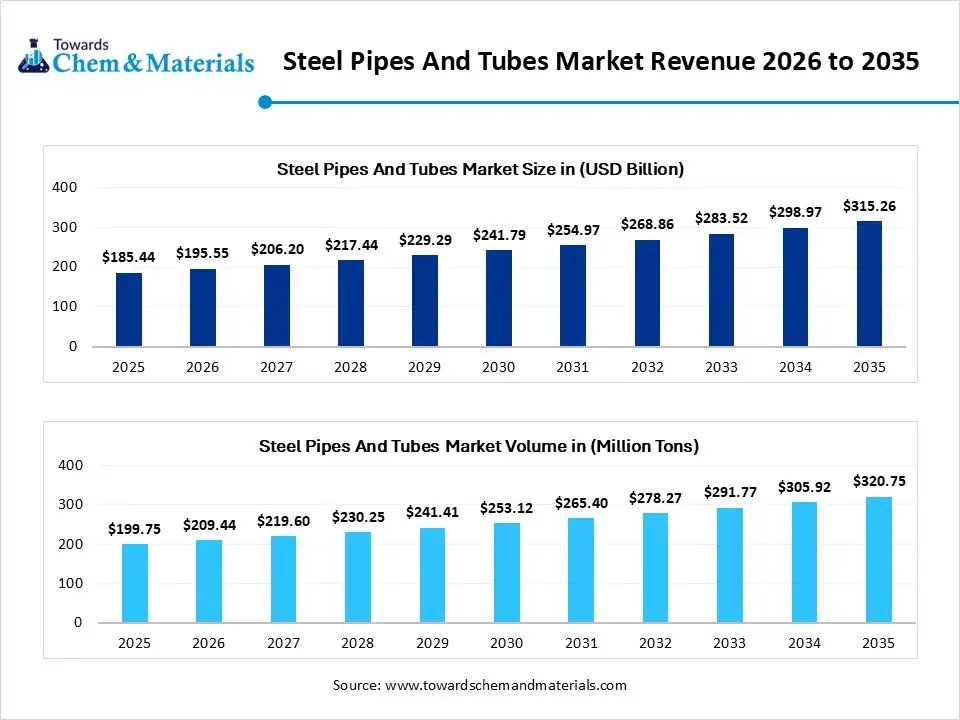
Task: Select the dark blue 2033 market size bar
Action: 721,290
